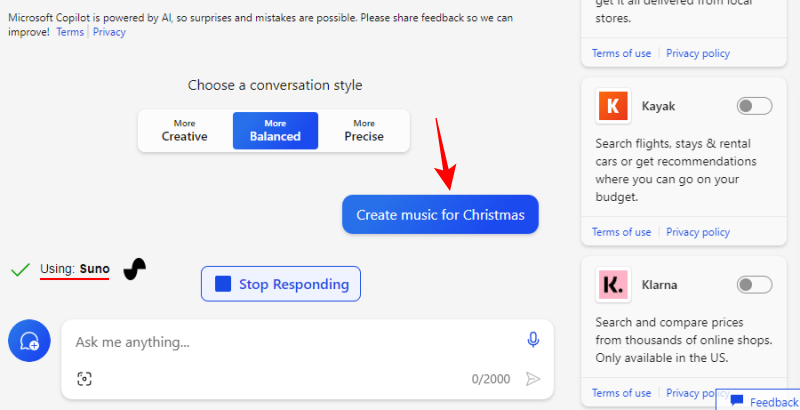Open the Privacy link in disclaimer
This screenshot has width=800, height=410.
[x=109, y=32]
